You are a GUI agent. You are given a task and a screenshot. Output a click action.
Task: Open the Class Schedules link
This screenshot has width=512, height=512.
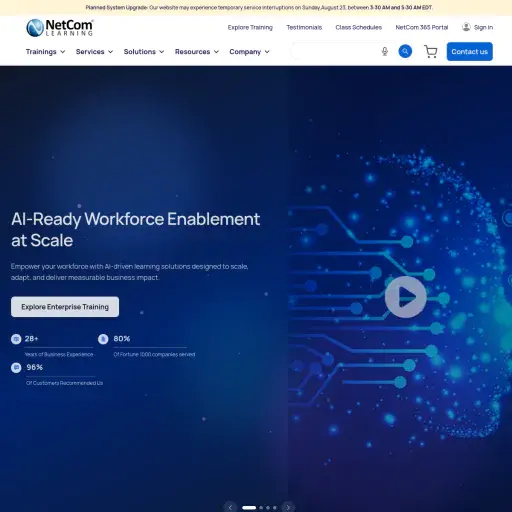click(x=359, y=27)
